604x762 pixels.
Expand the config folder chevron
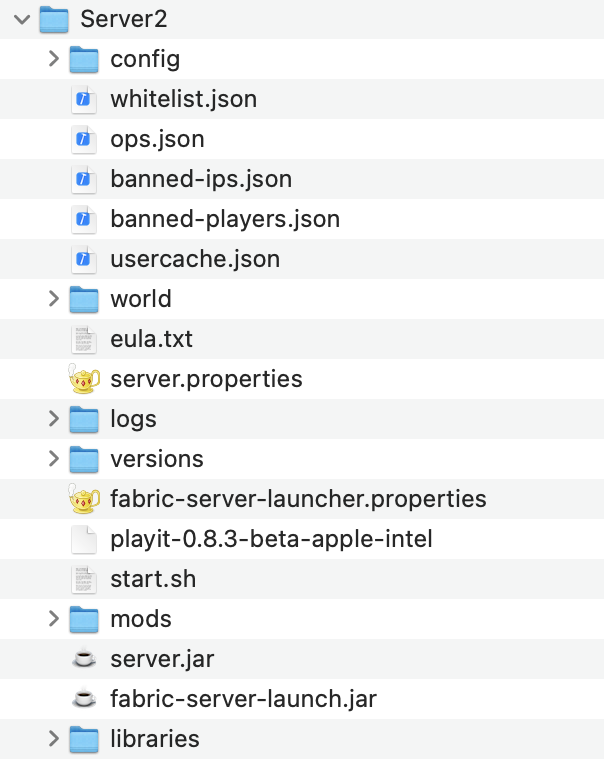pyautogui.click(x=54, y=59)
